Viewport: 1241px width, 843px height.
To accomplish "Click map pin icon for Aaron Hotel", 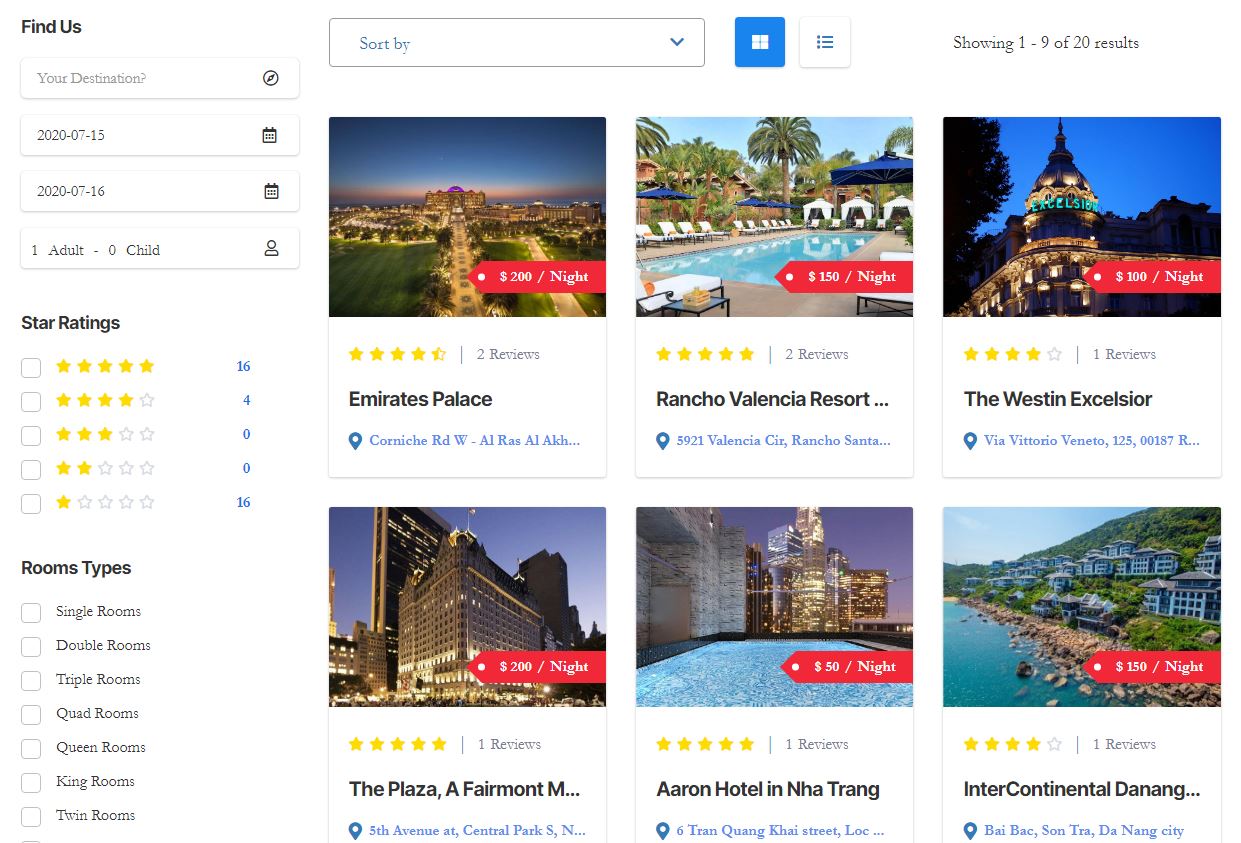I will coord(662,830).
